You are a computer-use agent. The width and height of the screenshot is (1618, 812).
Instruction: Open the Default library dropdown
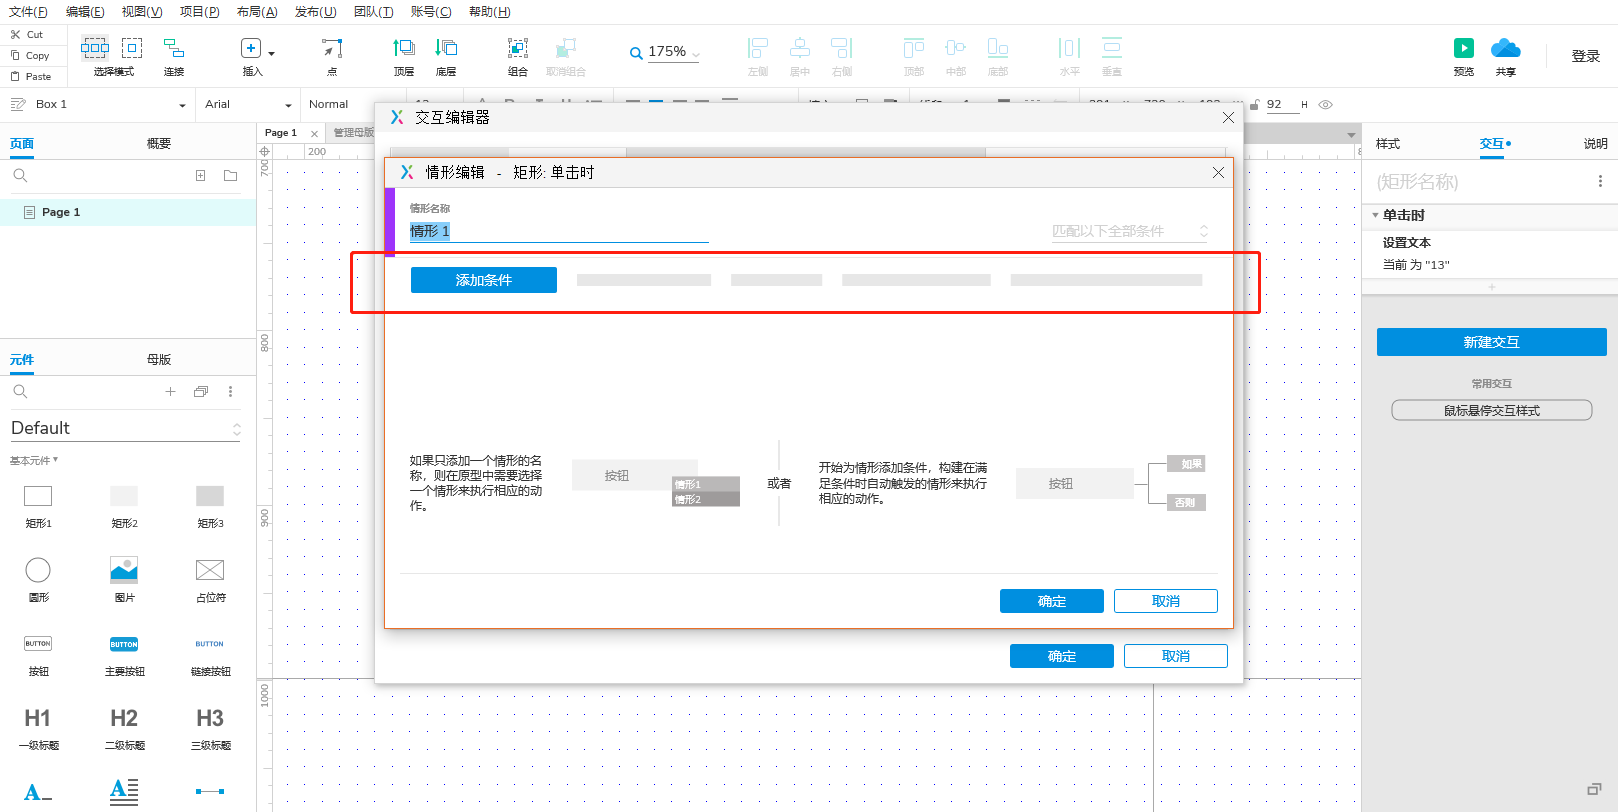(x=126, y=428)
